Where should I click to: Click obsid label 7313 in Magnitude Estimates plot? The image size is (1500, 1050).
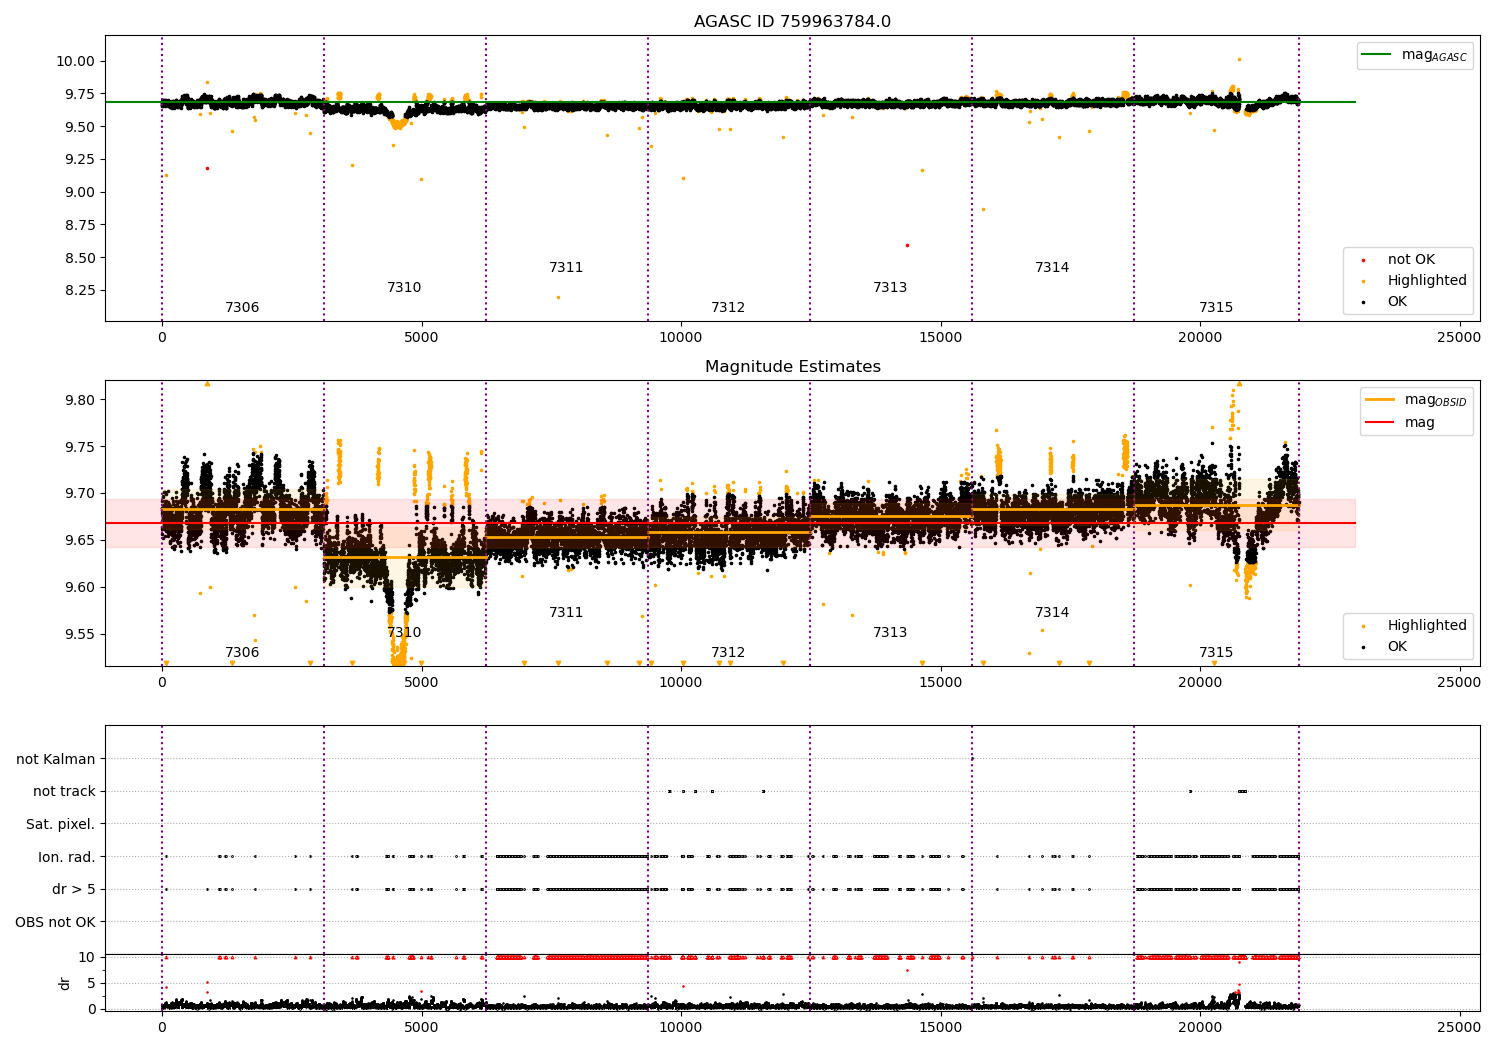point(890,632)
